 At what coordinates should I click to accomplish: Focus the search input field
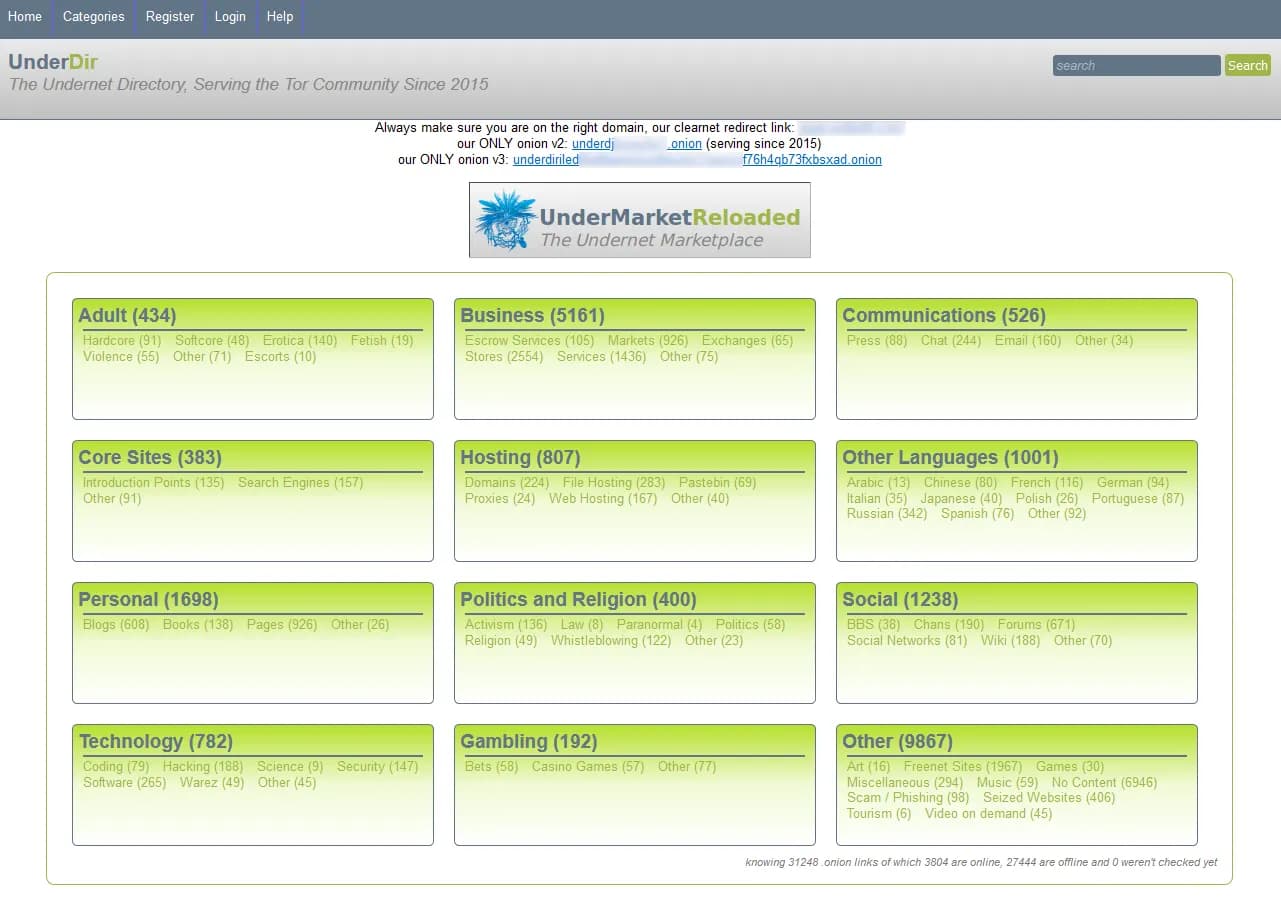[1136, 65]
